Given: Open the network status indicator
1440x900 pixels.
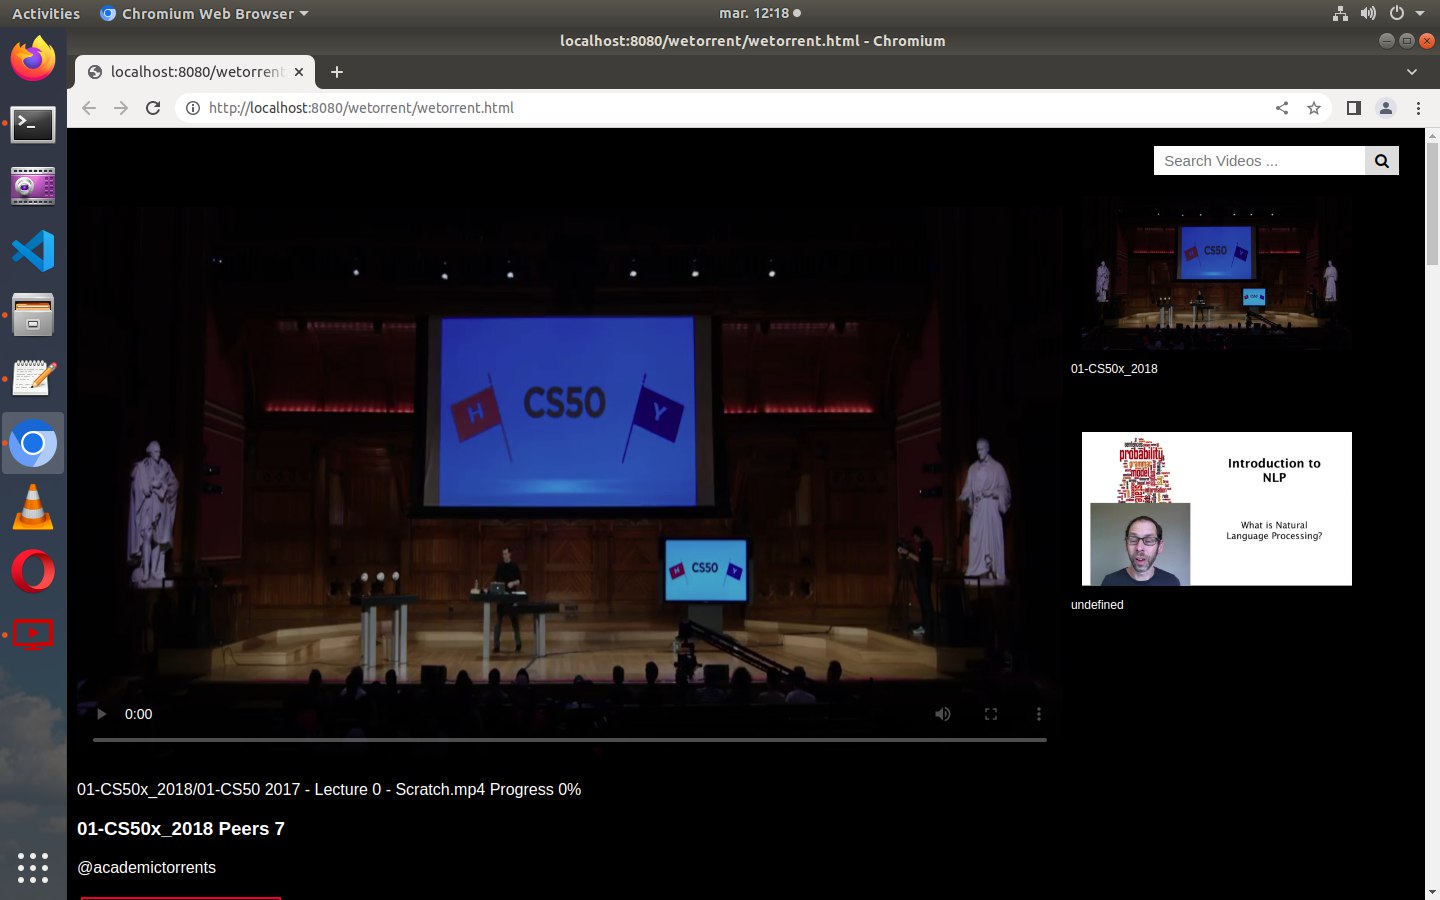Looking at the screenshot, I should tap(1340, 14).
